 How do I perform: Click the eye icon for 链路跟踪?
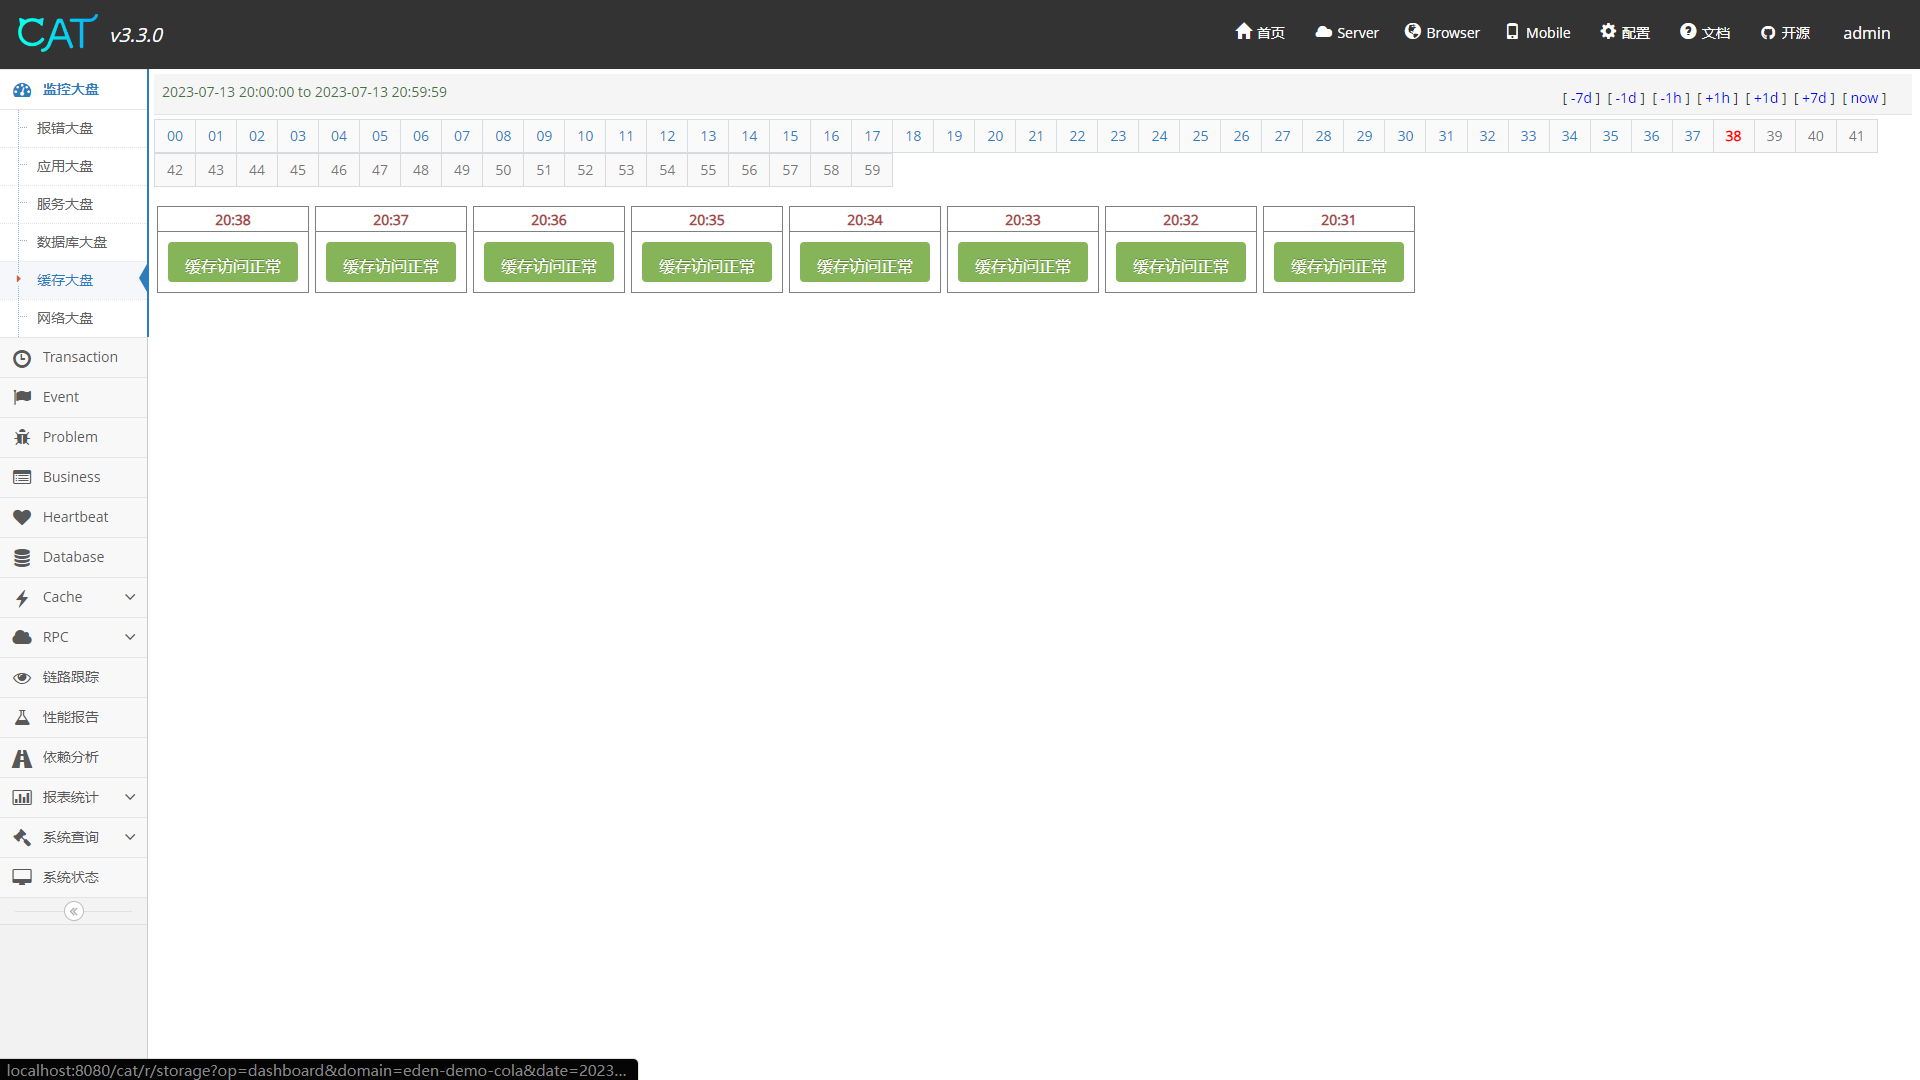tap(22, 678)
